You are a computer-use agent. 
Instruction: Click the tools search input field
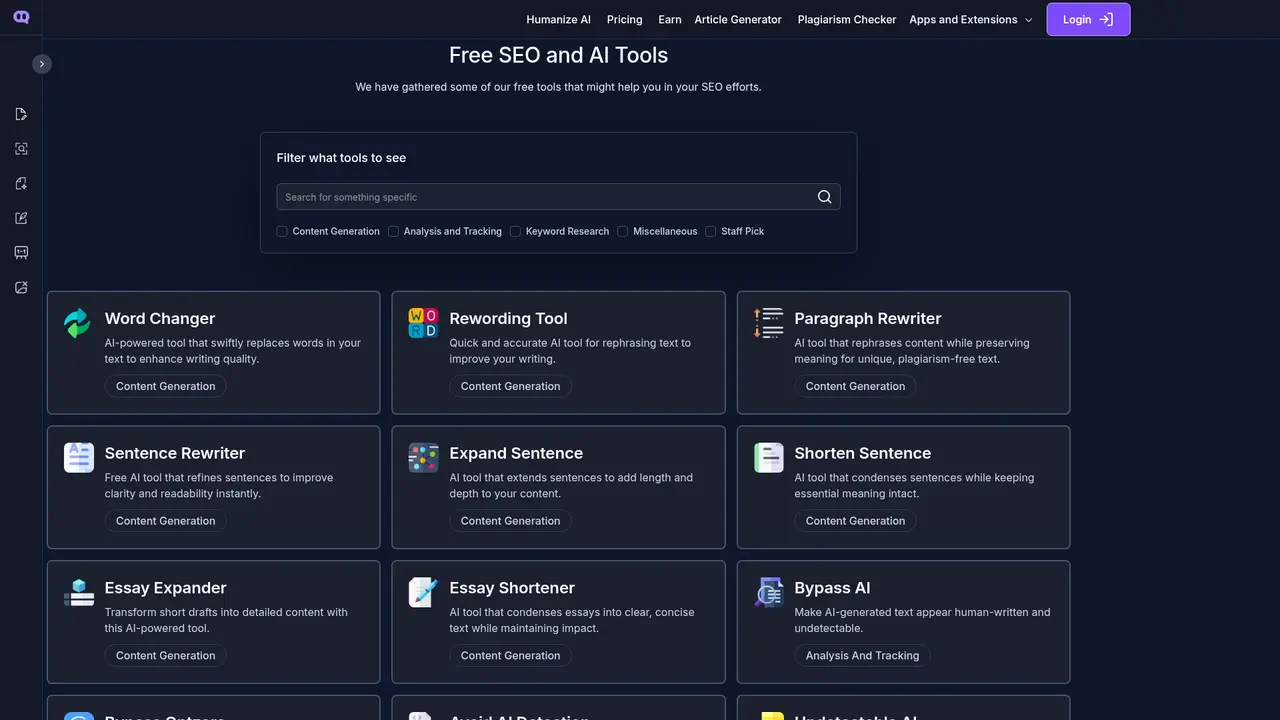558,197
